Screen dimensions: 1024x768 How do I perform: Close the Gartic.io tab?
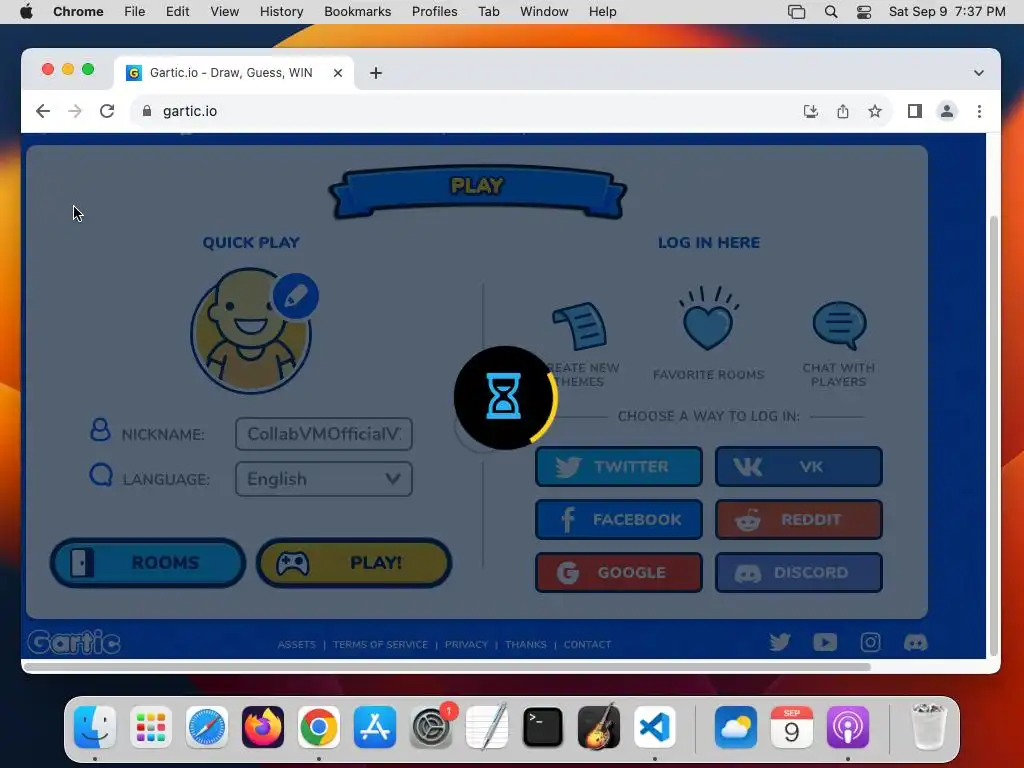338,73
